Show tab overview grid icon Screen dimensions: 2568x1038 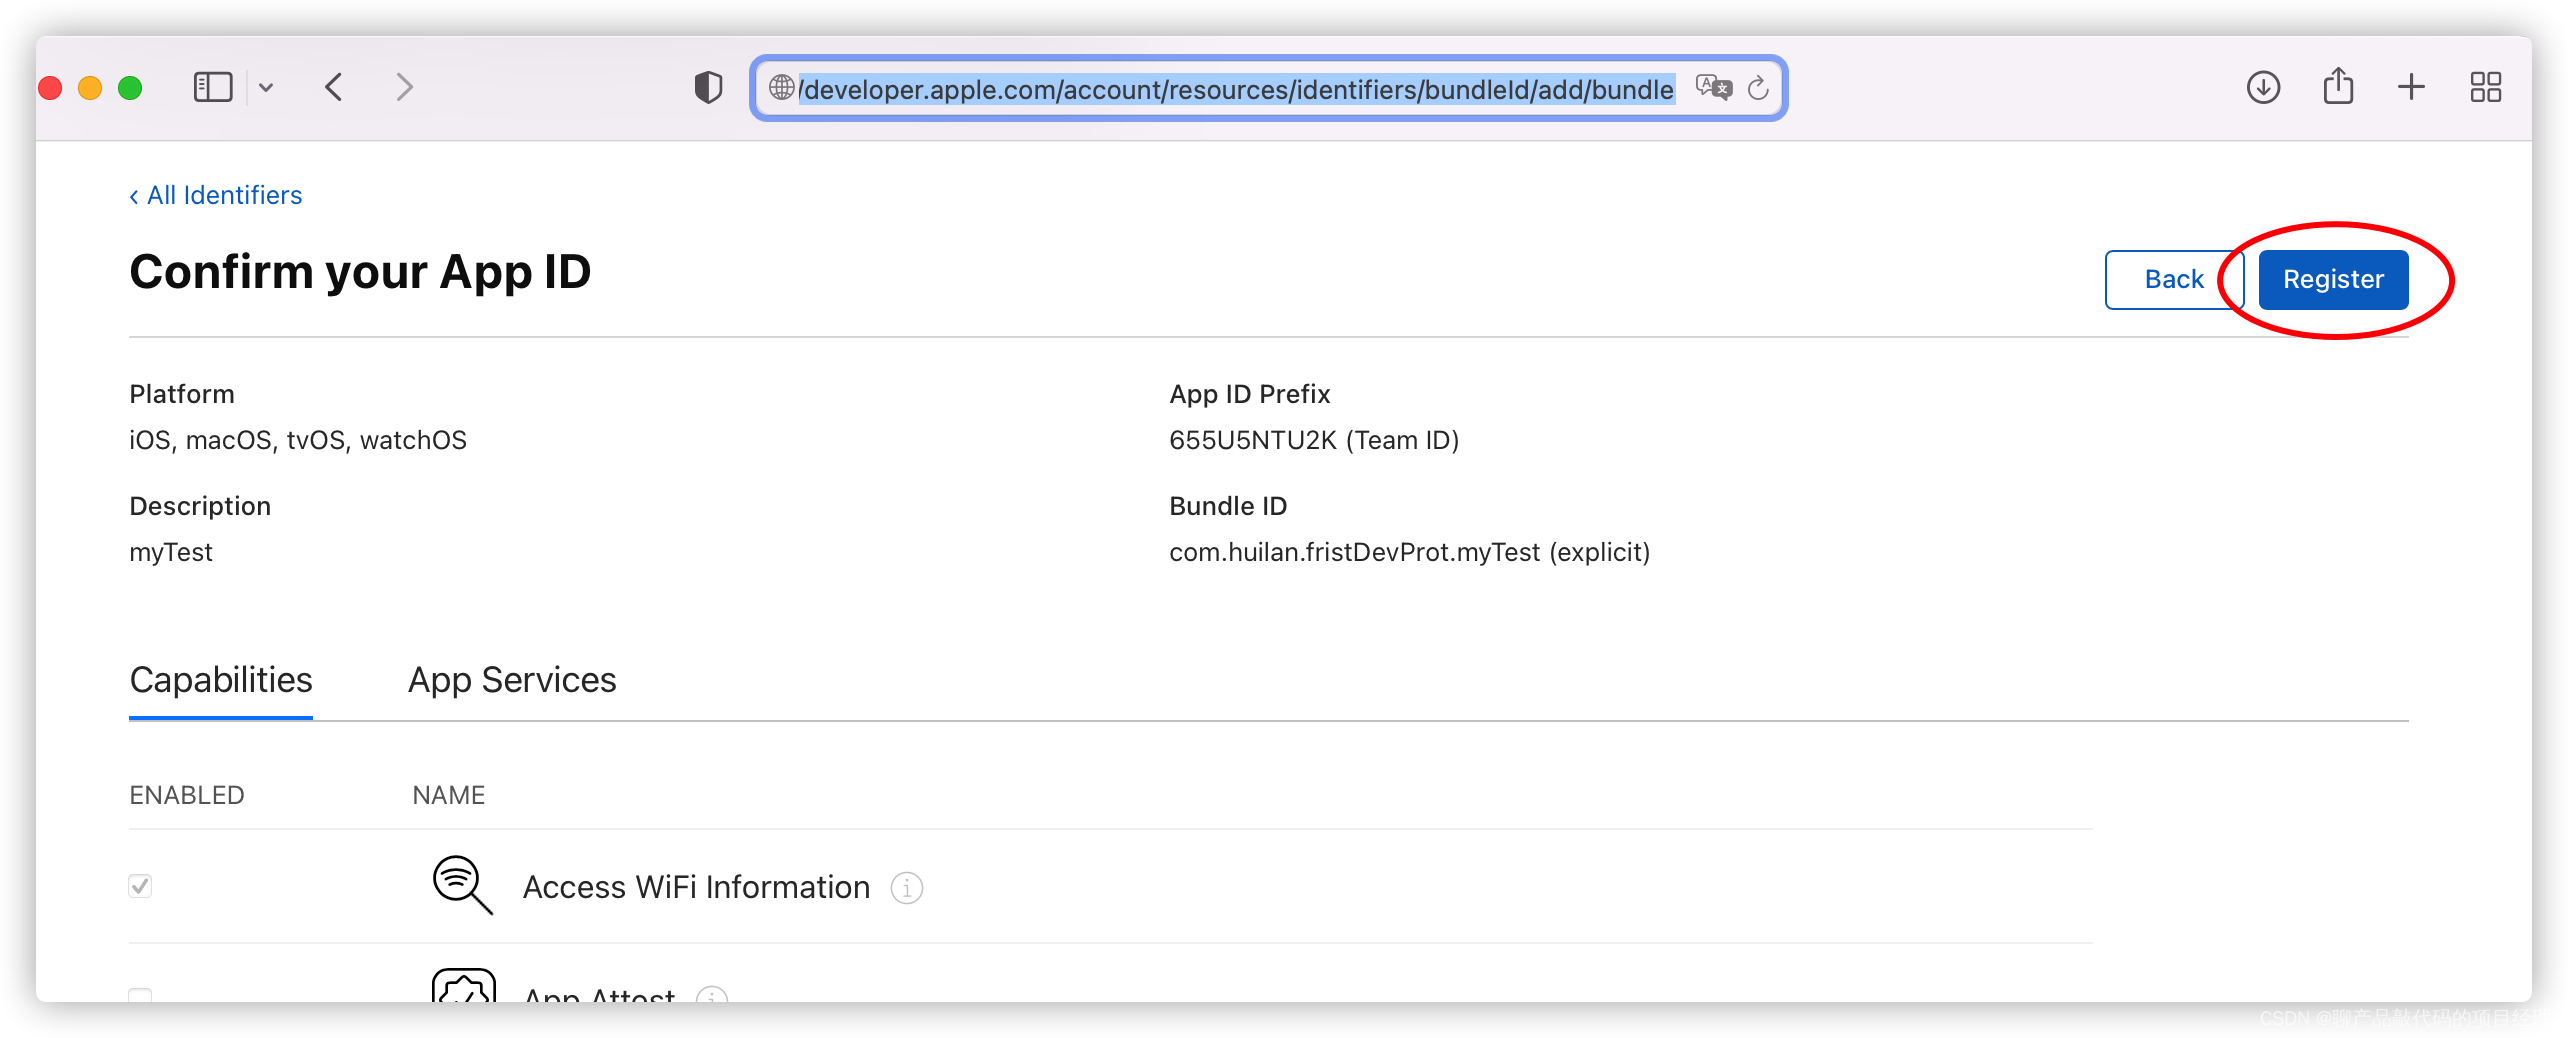2485,88
